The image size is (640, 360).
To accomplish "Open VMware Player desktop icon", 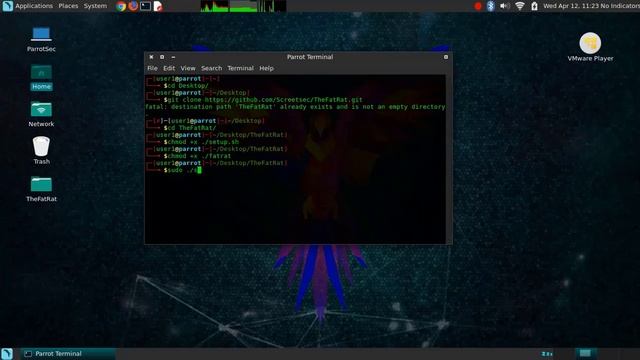I will (x=590, y=47).
